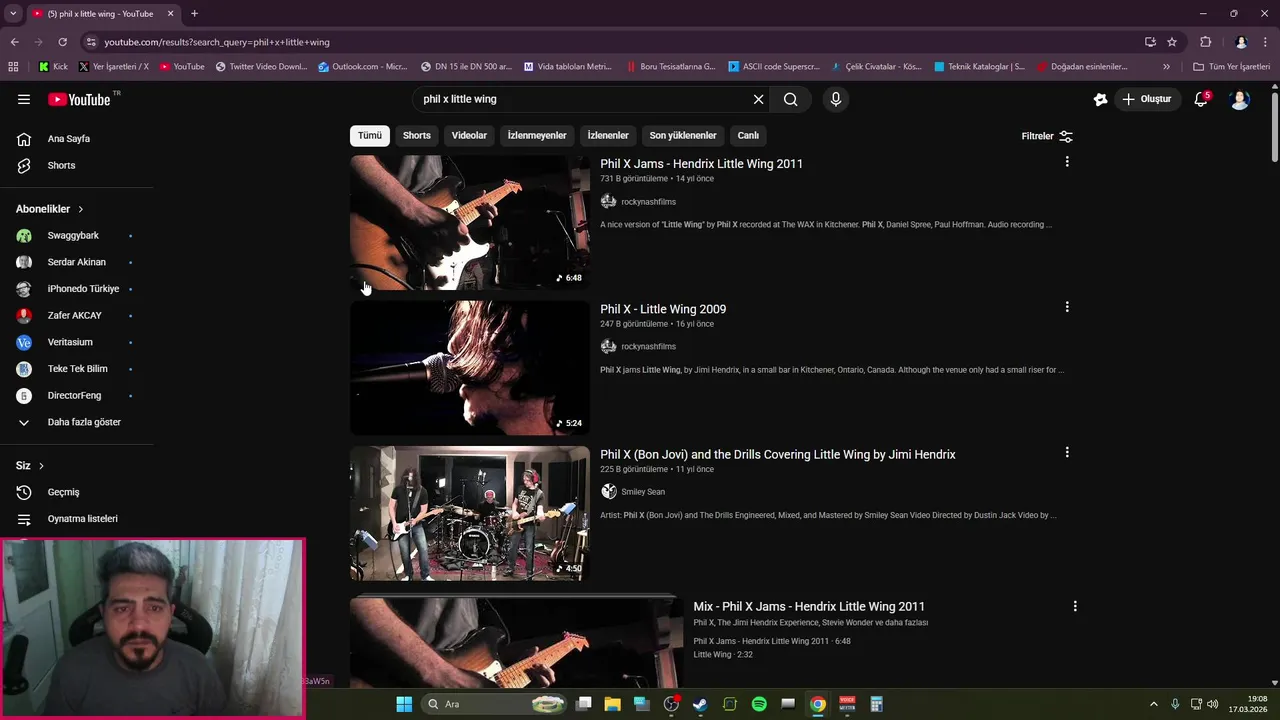The width and height of the screenshot is (1280, 720).
Task: Open more options for Little Wing 2009
Action: point(1067,307)
